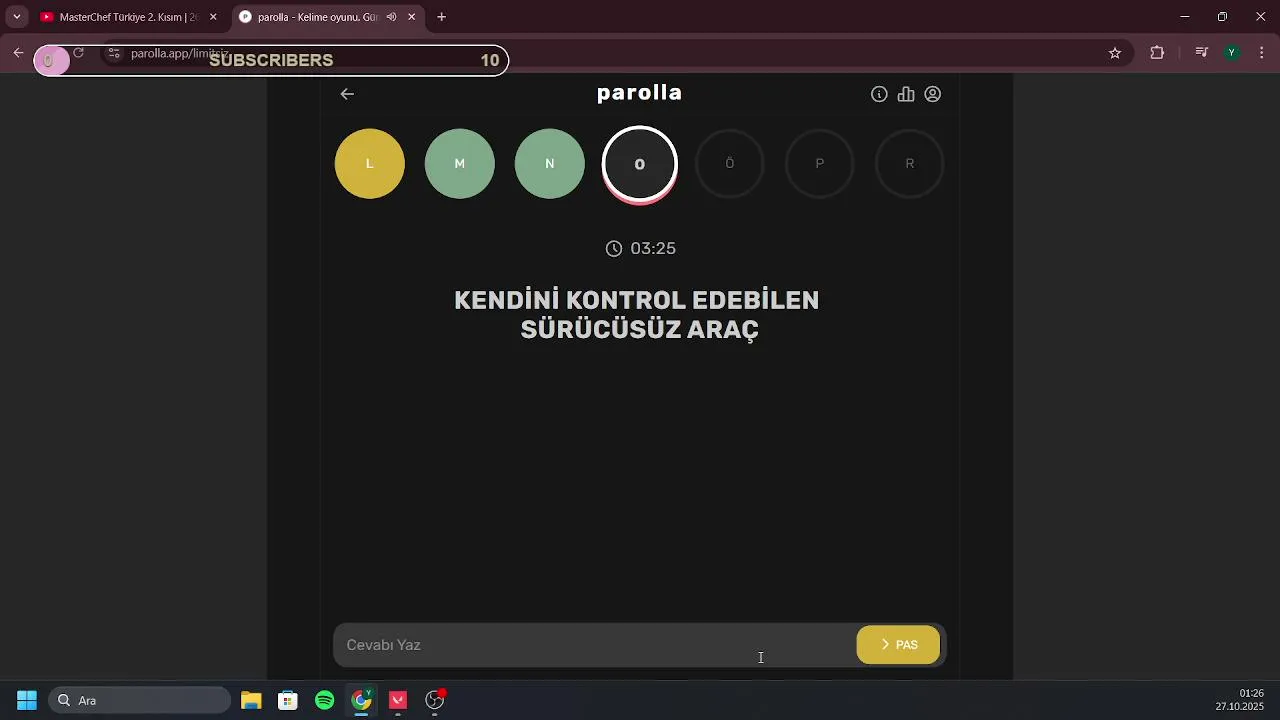Screen dimensions: 1280x720
Task: Switch to the MasterChef Türkiye tab
Action: pos(128,17)
